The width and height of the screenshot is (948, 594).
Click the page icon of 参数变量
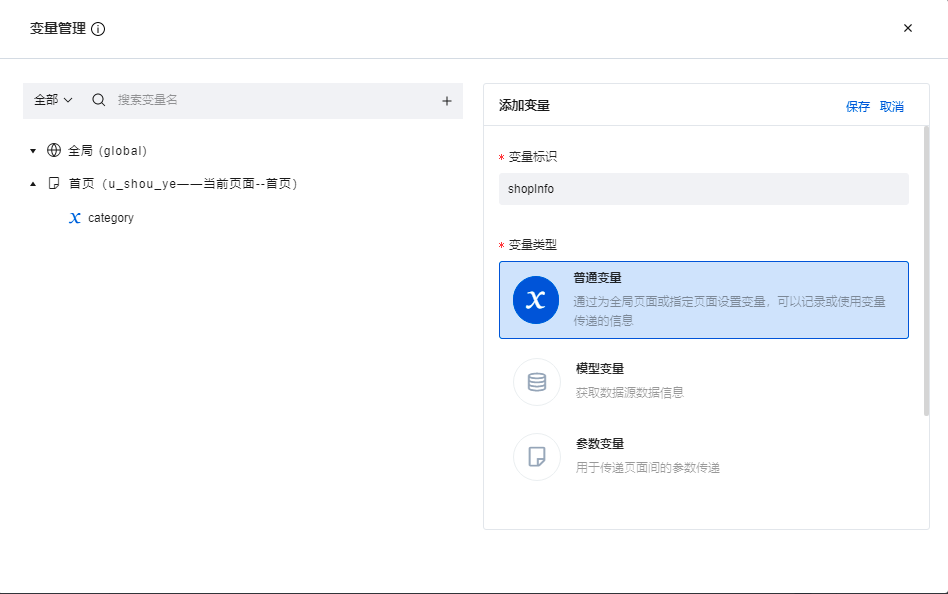click(x=537, y=457)
